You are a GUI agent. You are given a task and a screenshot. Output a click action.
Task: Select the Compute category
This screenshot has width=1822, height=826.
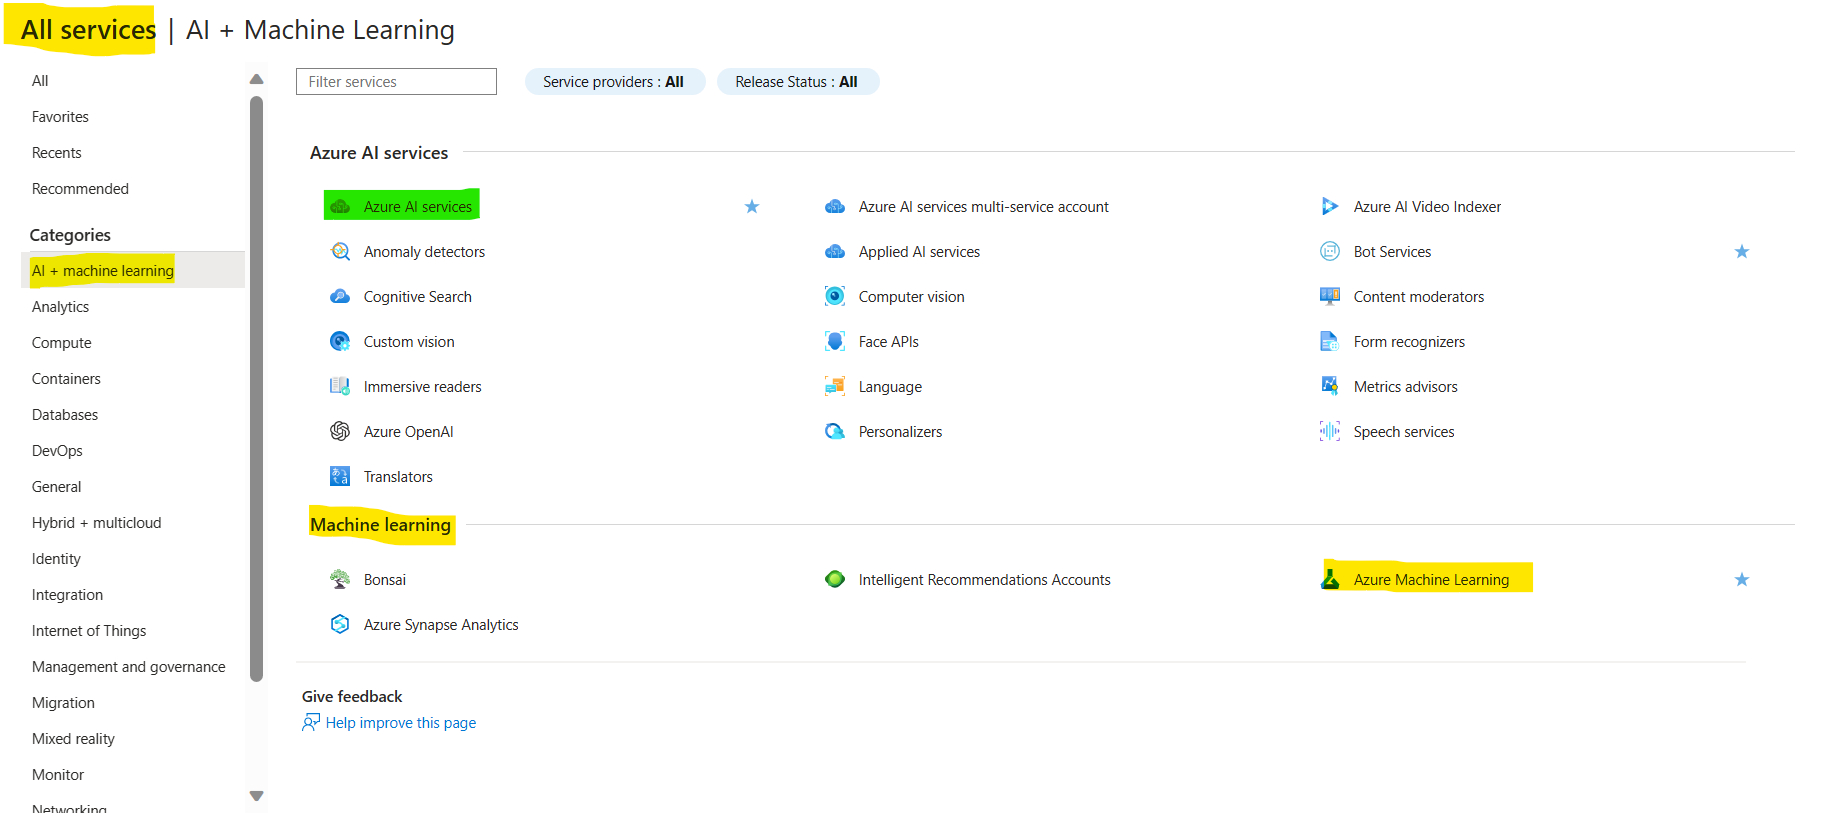[x=61, y=343]
